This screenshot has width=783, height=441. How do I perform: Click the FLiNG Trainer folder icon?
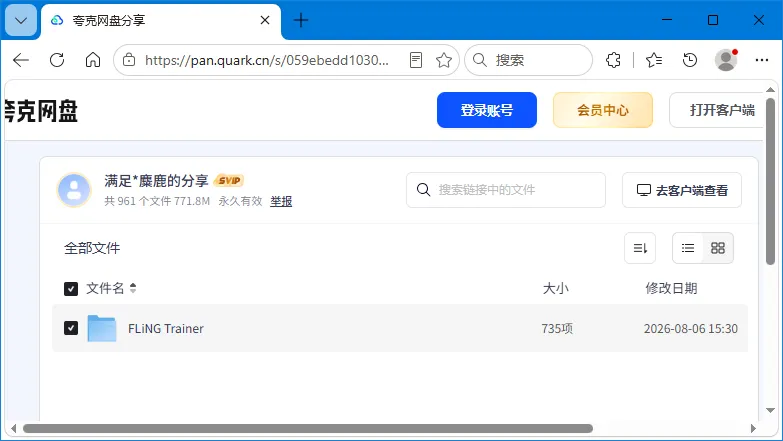coord(102,328)
